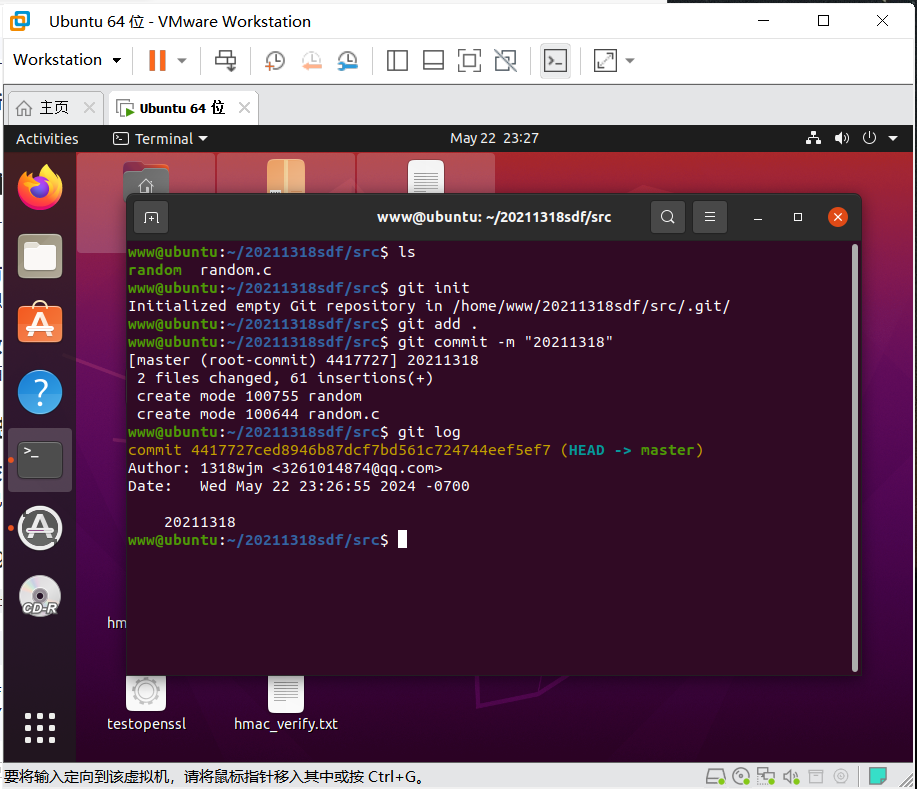Click the terminal search button
917x789 pixels.
(x=668, y=218)
